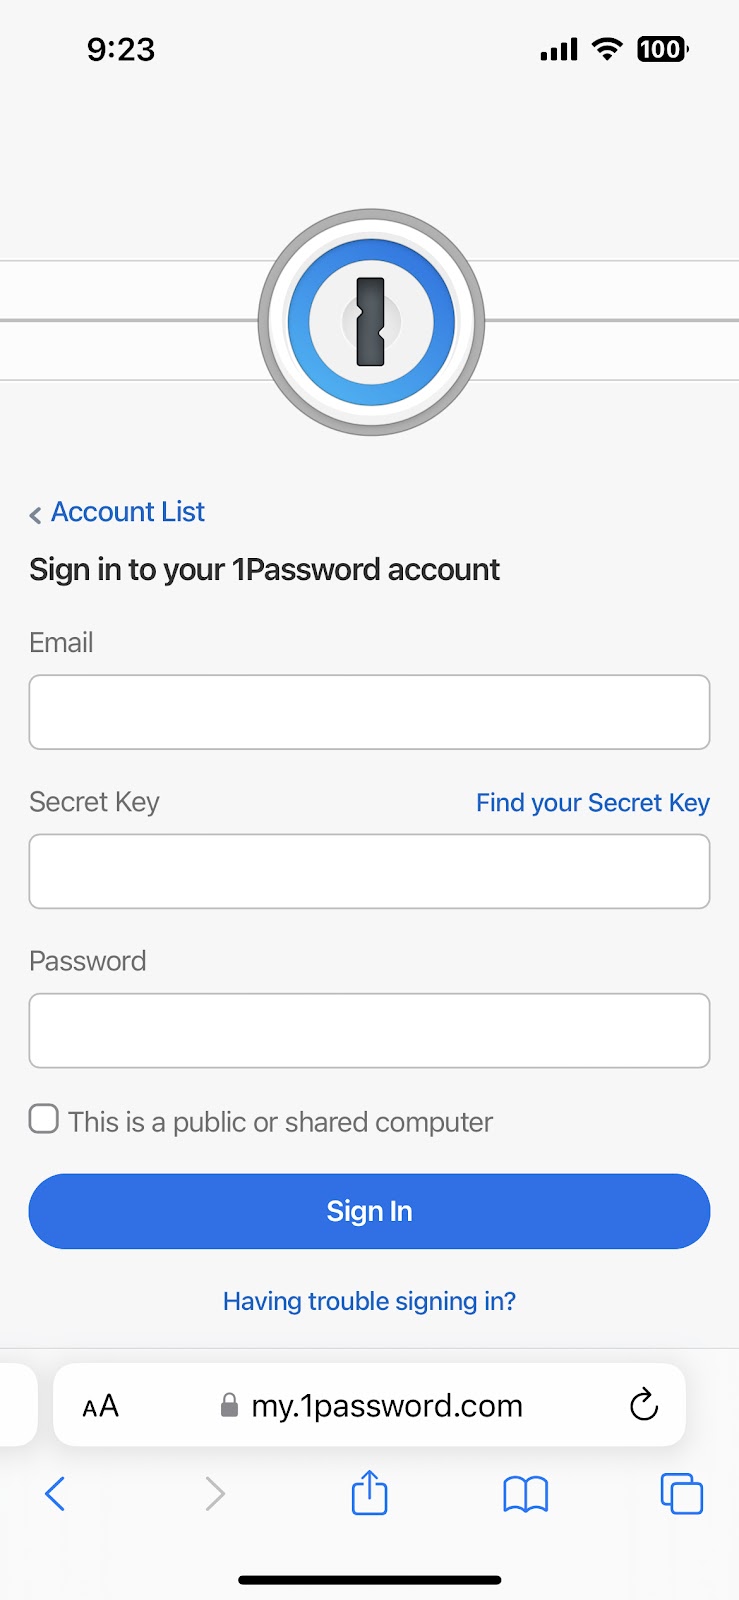
Task: Show open tabs via tabs icon
Action: coord(681,1494)
